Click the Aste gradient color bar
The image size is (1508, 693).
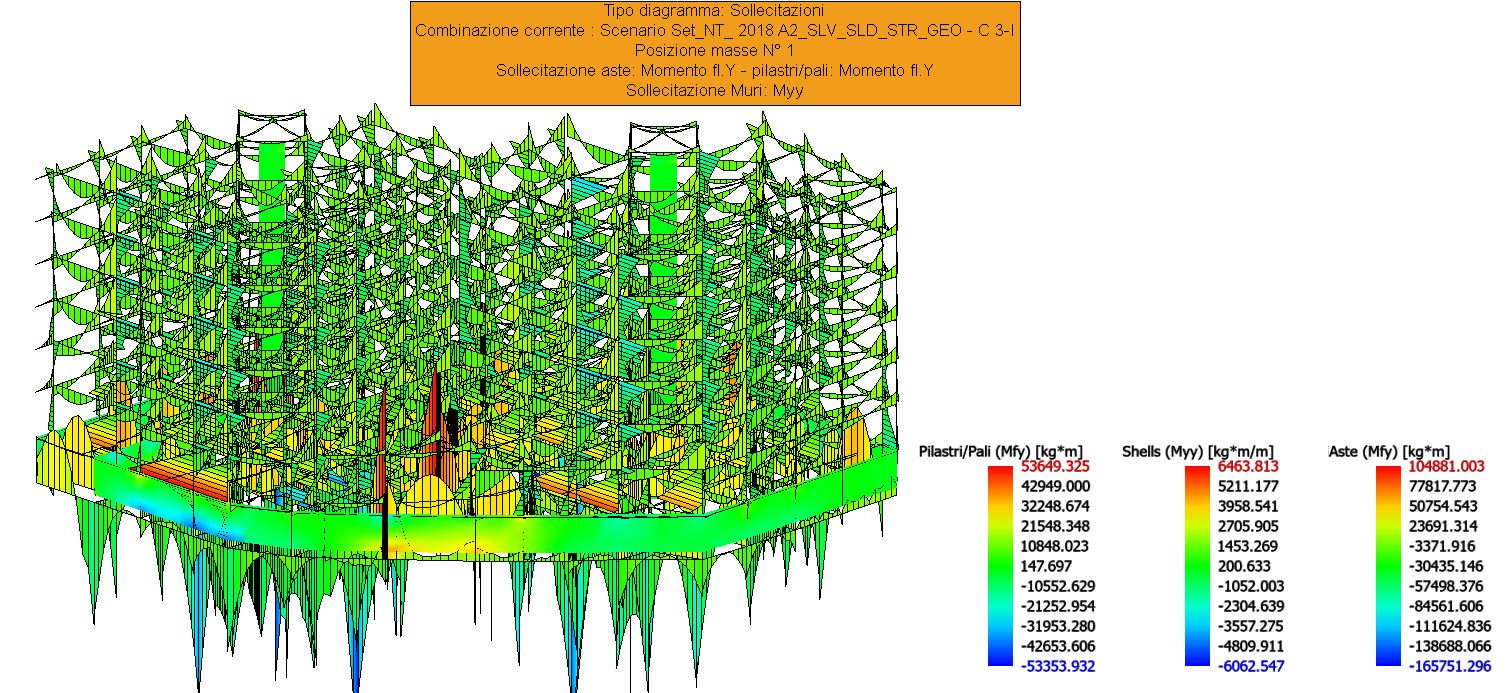1388,566
